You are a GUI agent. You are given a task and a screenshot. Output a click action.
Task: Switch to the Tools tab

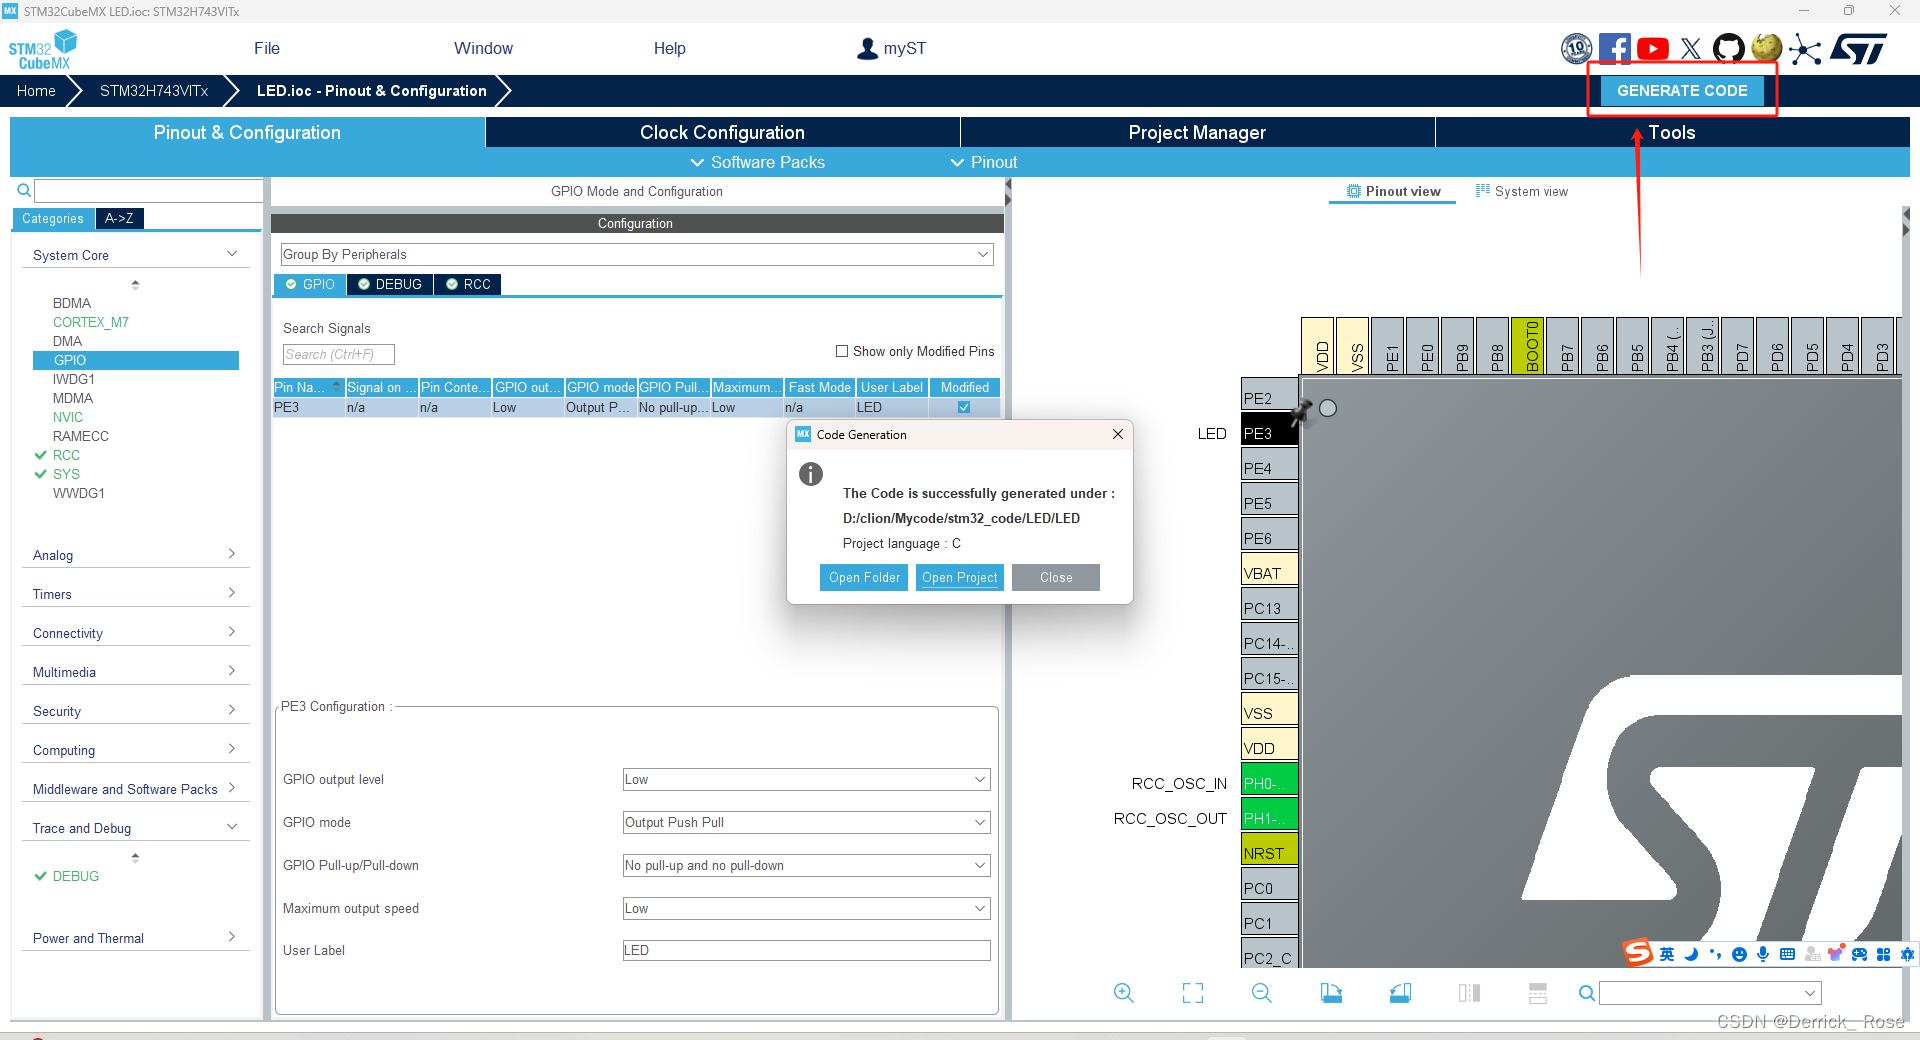click(1672, 132)
